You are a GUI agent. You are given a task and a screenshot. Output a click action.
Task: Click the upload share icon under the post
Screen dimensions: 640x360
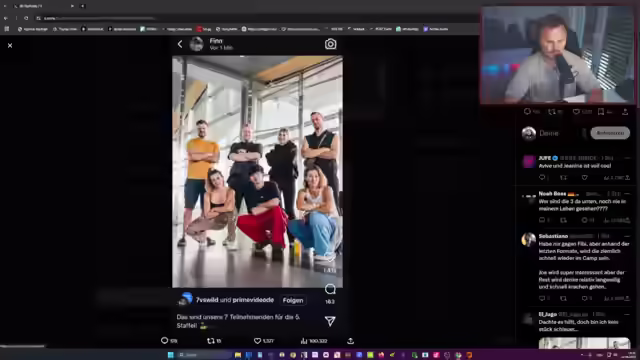pos(350,340)
